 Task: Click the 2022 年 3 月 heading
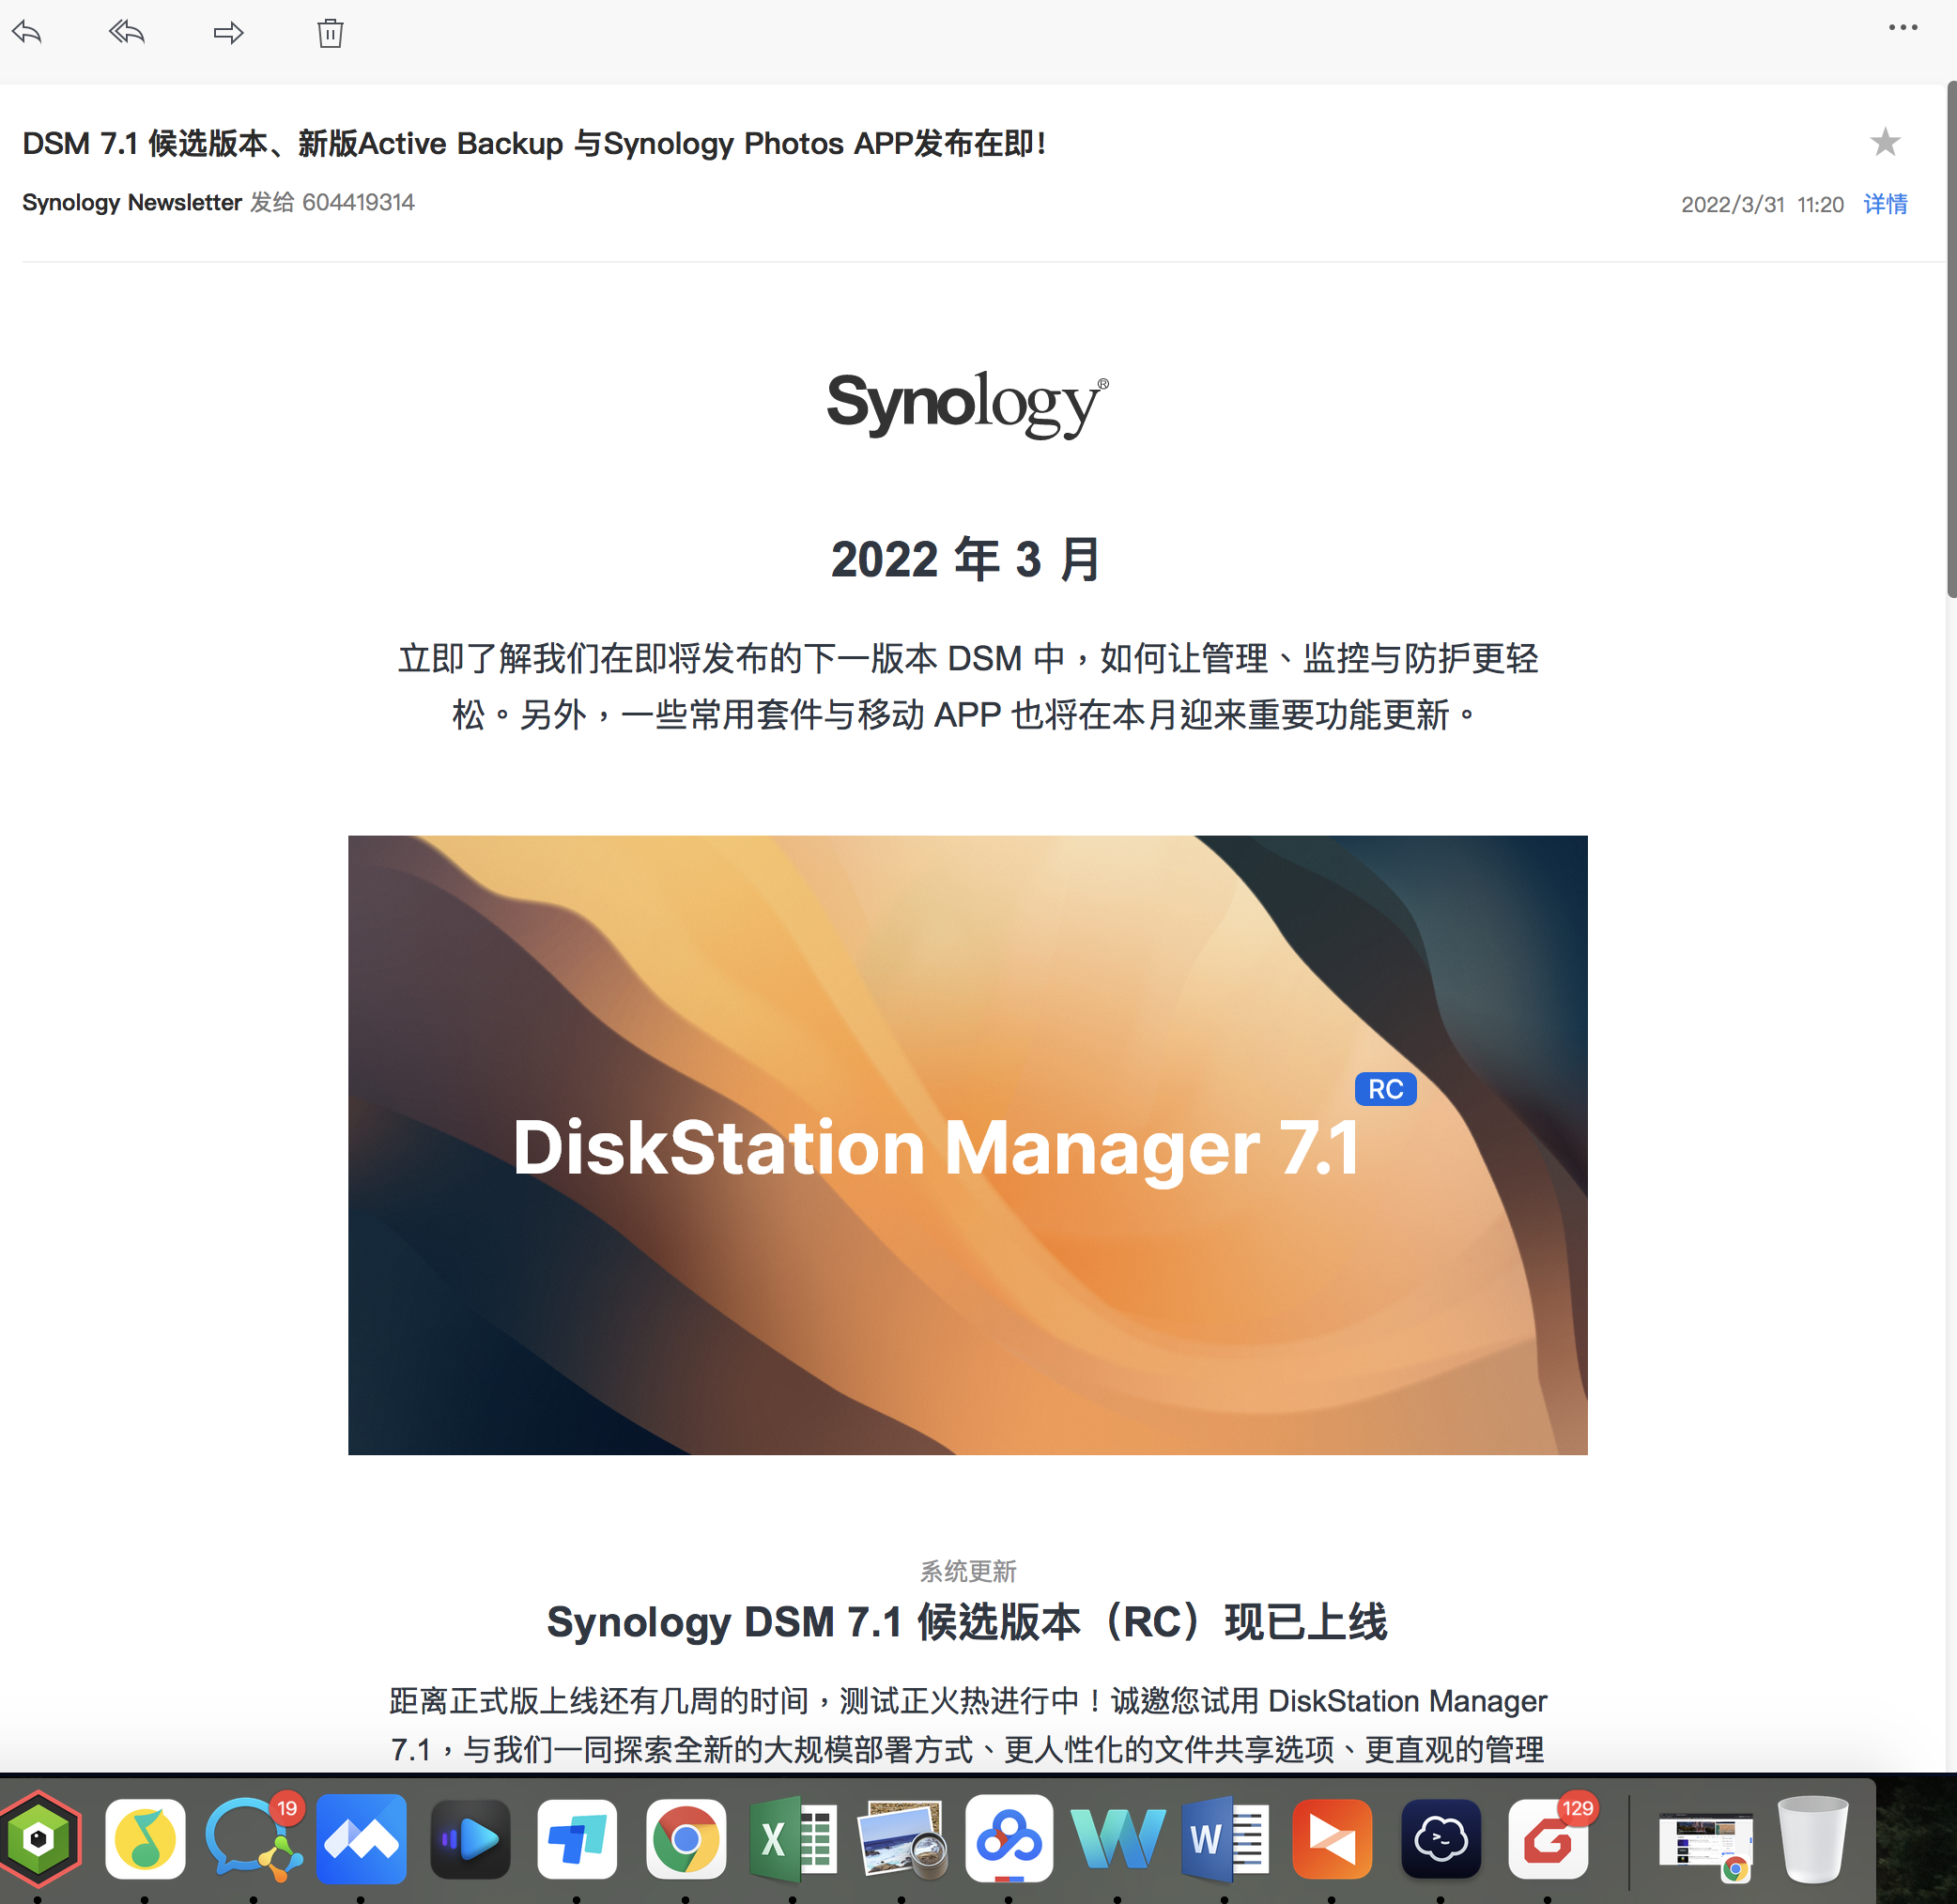coord(966,558)
